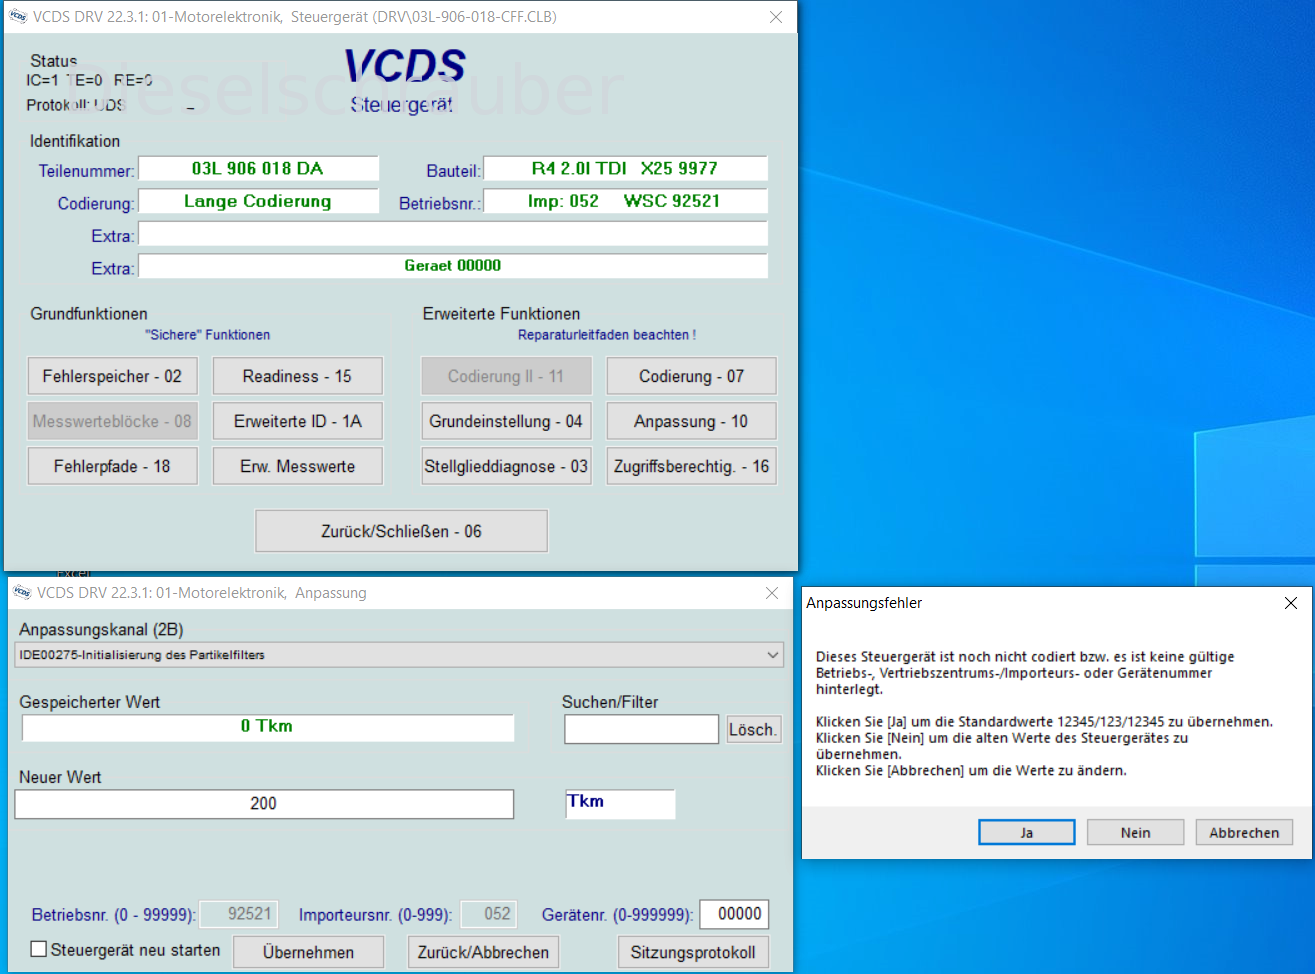1315x974 pixels.
Task: Click the Gerätenr. input field
Action: (x=735, y=914)
